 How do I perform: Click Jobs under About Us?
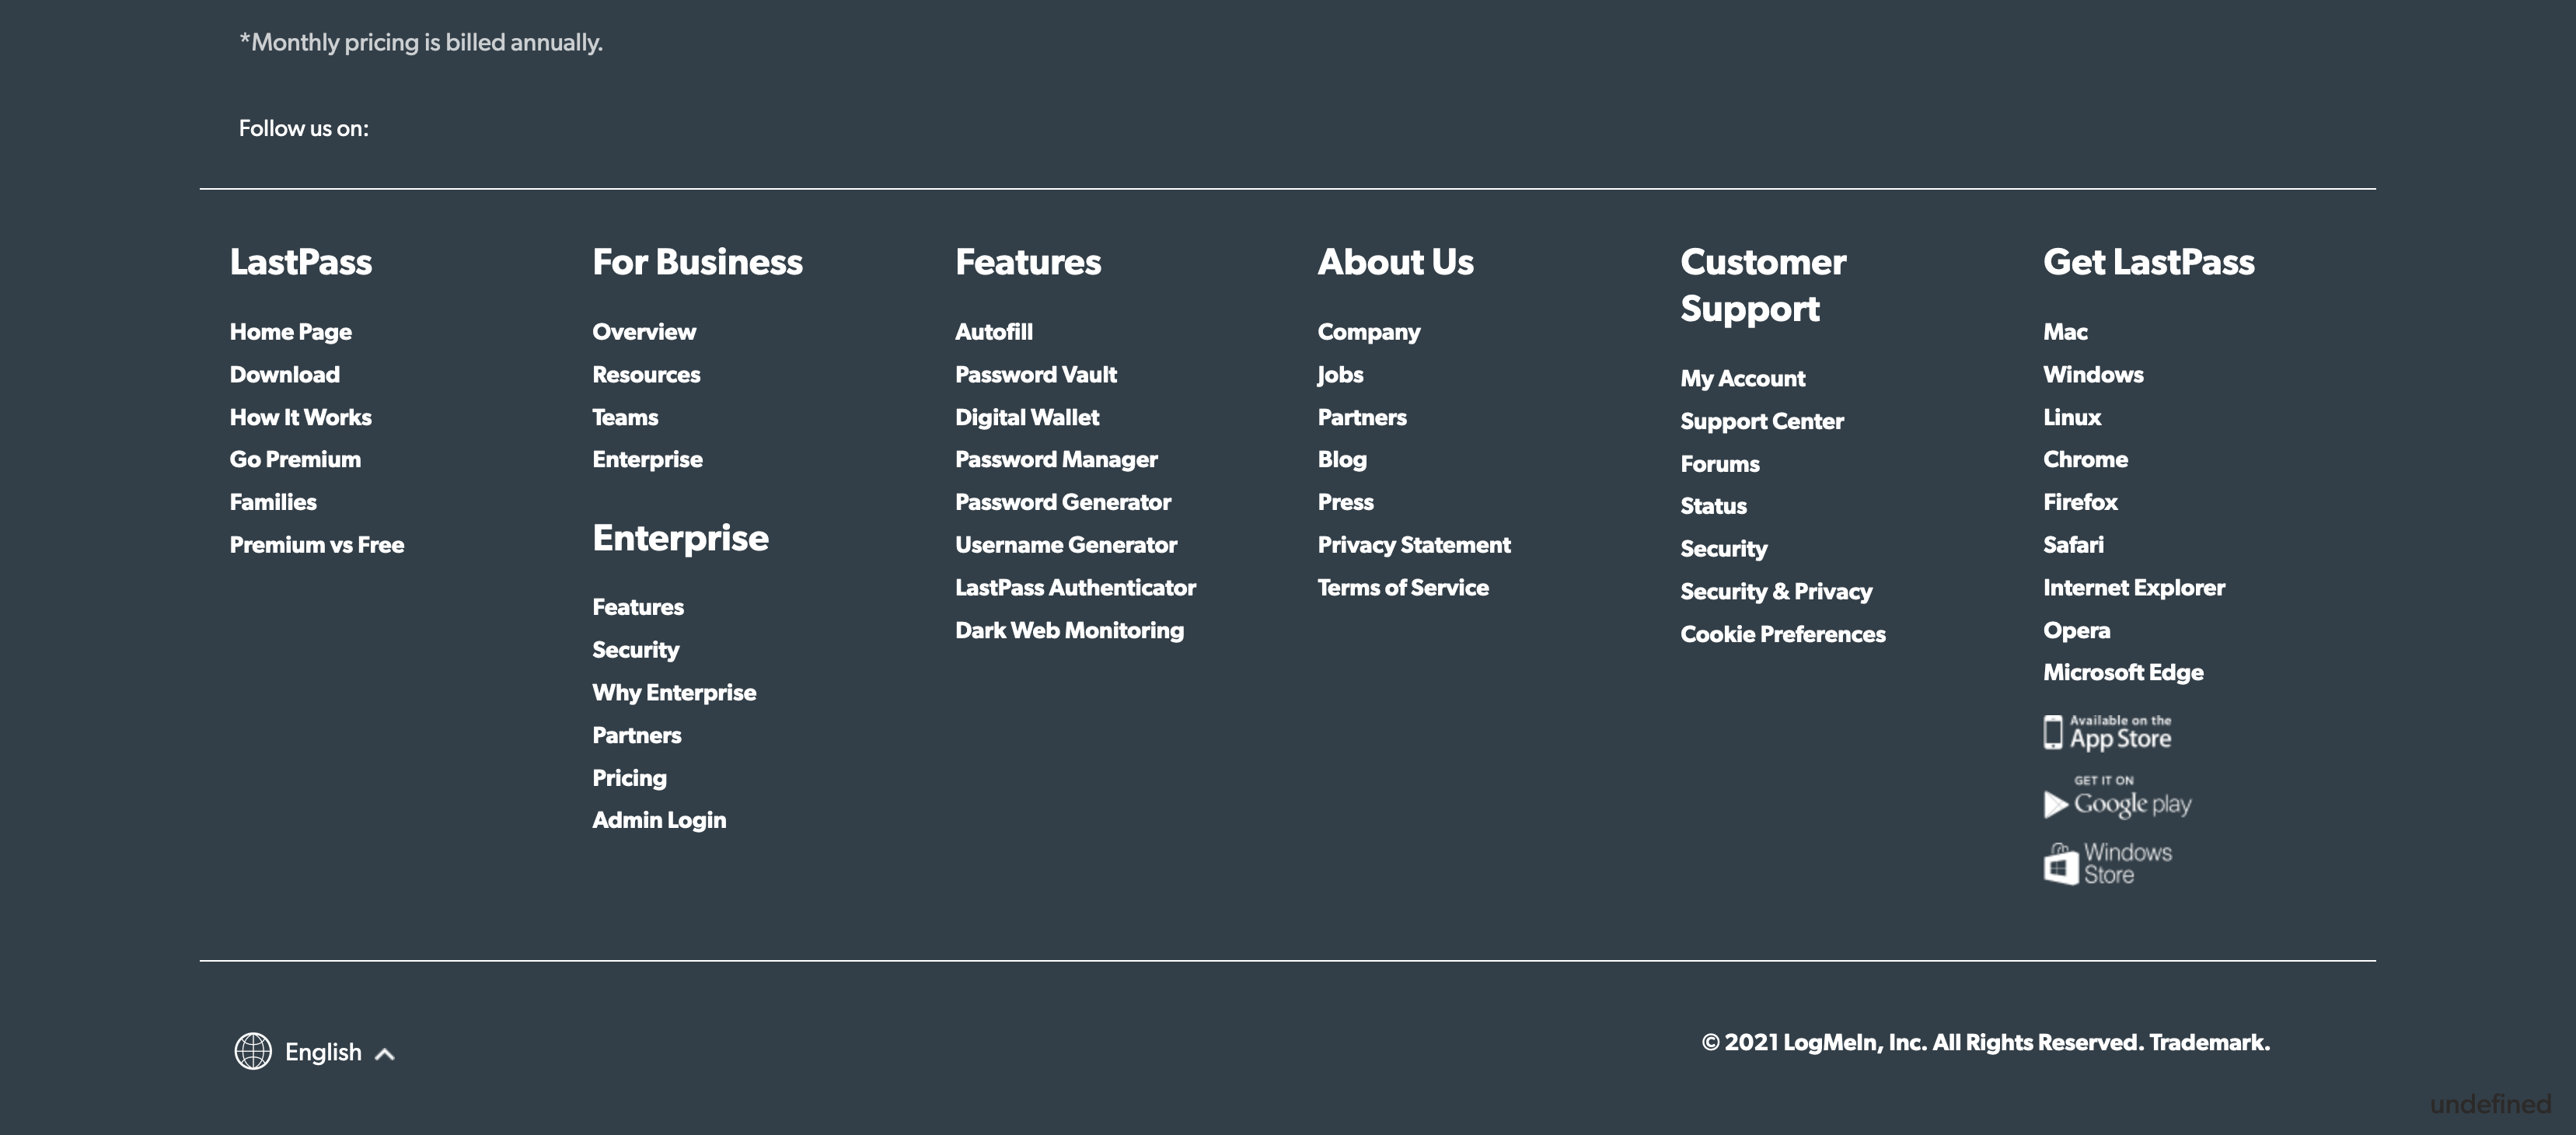(1339, 374)
